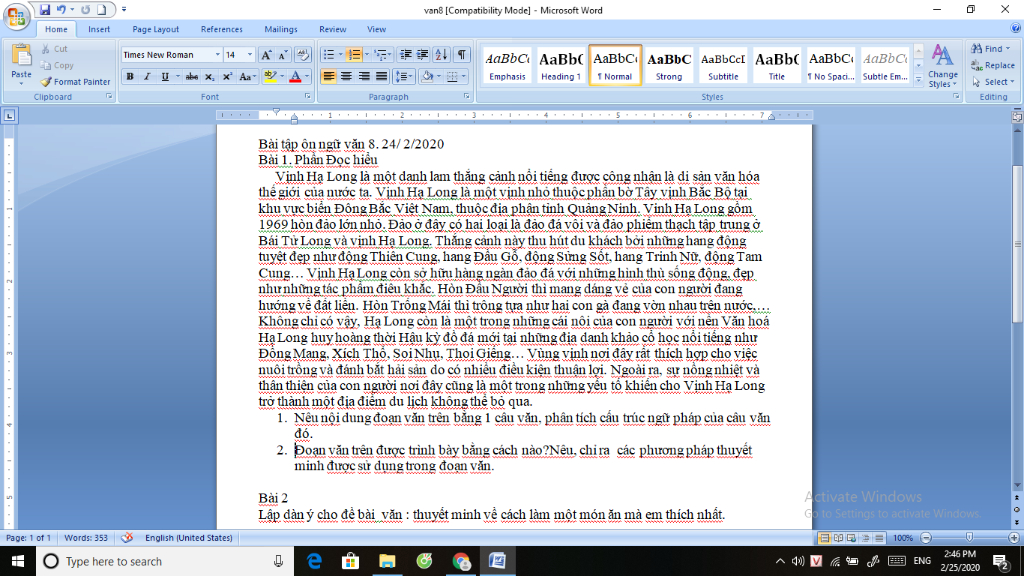Image resolution: width=1024 pixels, height=576 pixels.
Task: Sort the selected text
Action: 441,55
